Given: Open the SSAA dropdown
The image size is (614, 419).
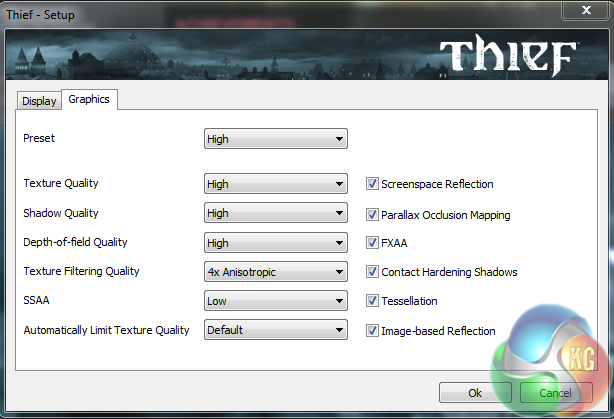Looking at the screenshot, I should [x=276, y=301].
